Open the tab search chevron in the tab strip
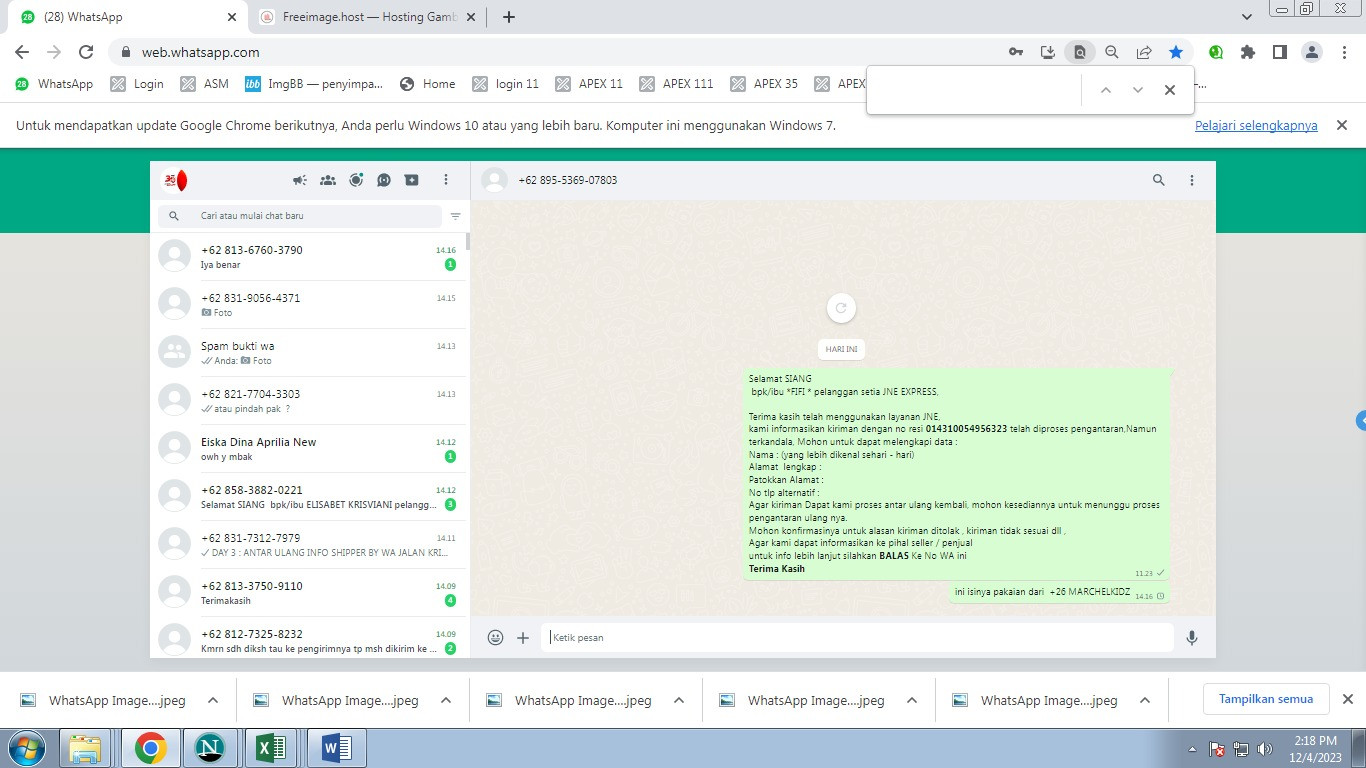The image size is (1366, 768). tap(1247, 17)
